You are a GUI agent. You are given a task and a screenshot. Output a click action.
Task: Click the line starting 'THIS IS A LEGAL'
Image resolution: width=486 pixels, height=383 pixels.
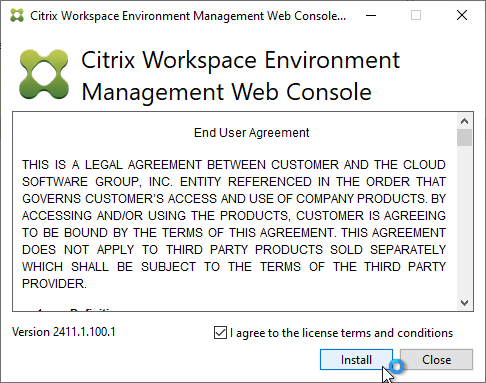pos(234,165)
